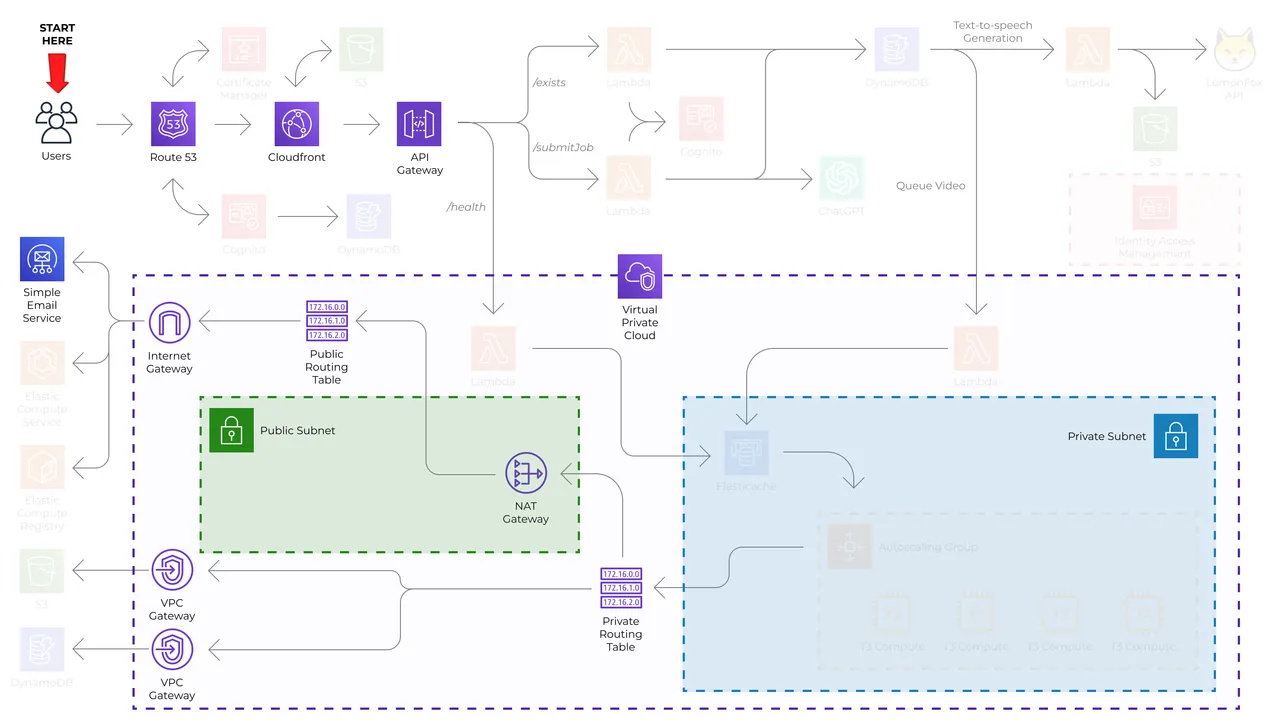Click the "Identity Access Management" label text
This screenshot has width=1280, height=720.
tap(1155, 247)
